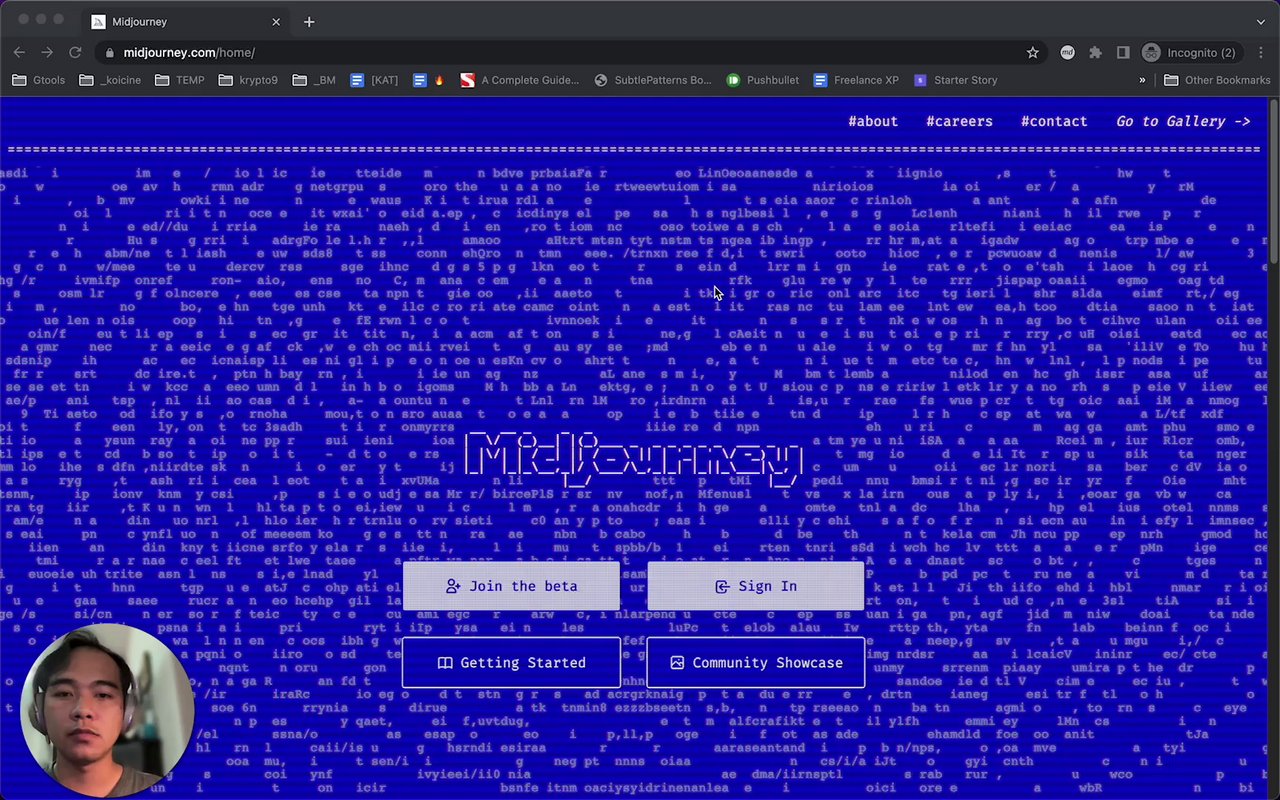Image resolution: width=1280 pixels, height=800 pixels.
Task: Go to the #about section
Action: [x=873, y=121]
